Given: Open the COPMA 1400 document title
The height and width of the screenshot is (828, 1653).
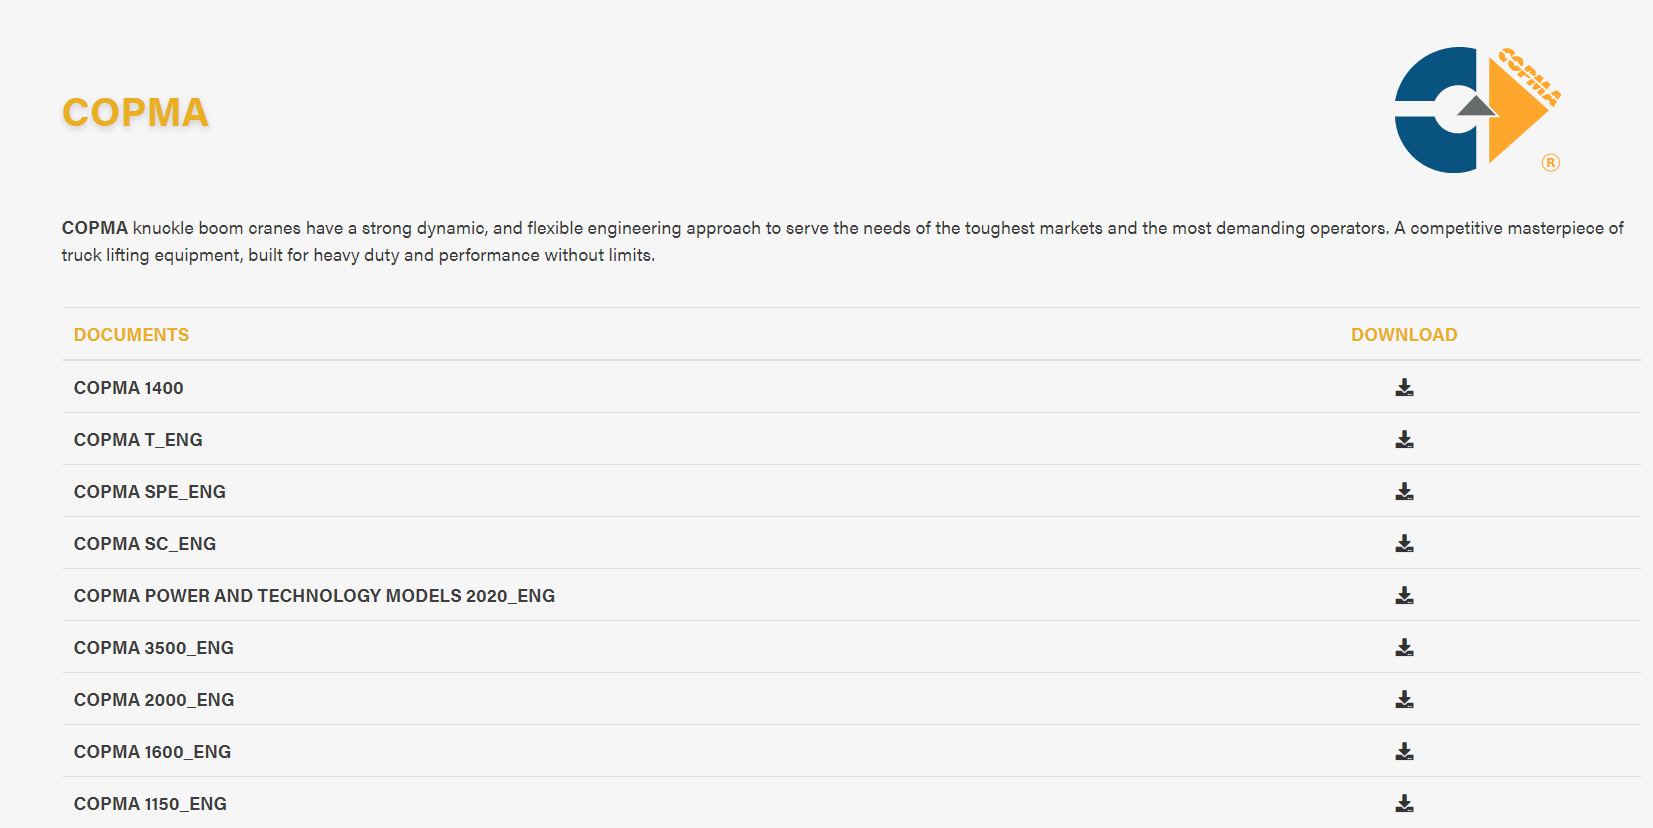Looking at the screenshot, I should click(128, 388).
